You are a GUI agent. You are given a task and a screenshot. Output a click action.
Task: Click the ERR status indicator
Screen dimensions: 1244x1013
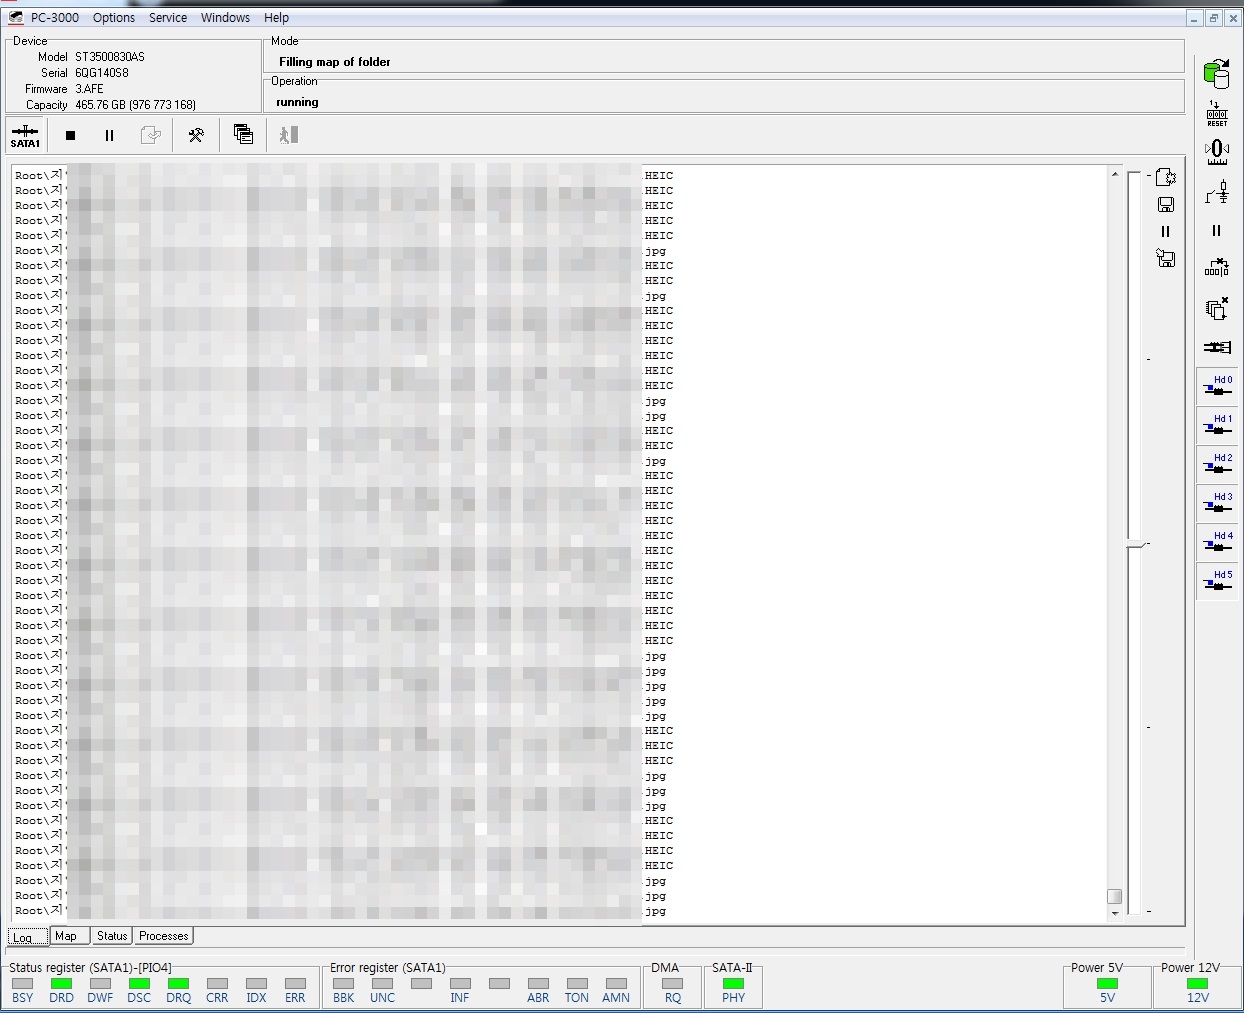tap(295, 984)
